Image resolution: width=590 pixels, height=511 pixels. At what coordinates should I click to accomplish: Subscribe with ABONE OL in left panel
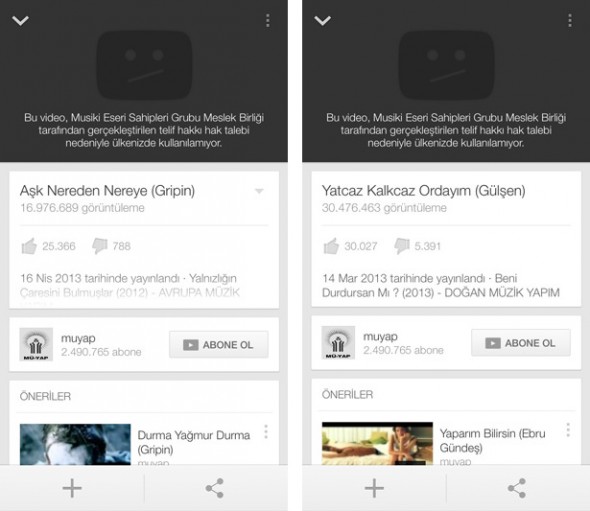[219, 344]
